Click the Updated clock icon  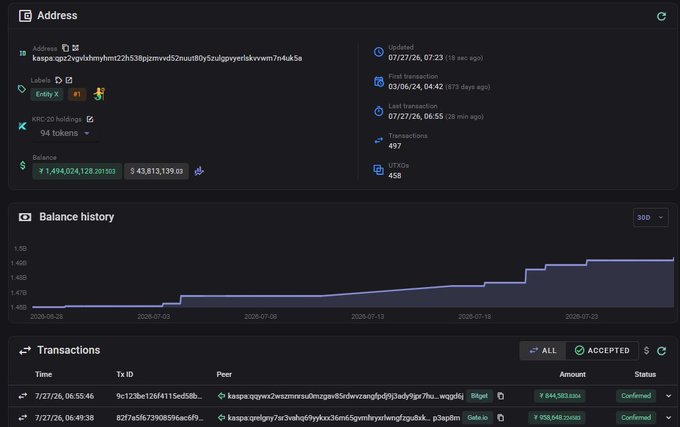(379, 52)
